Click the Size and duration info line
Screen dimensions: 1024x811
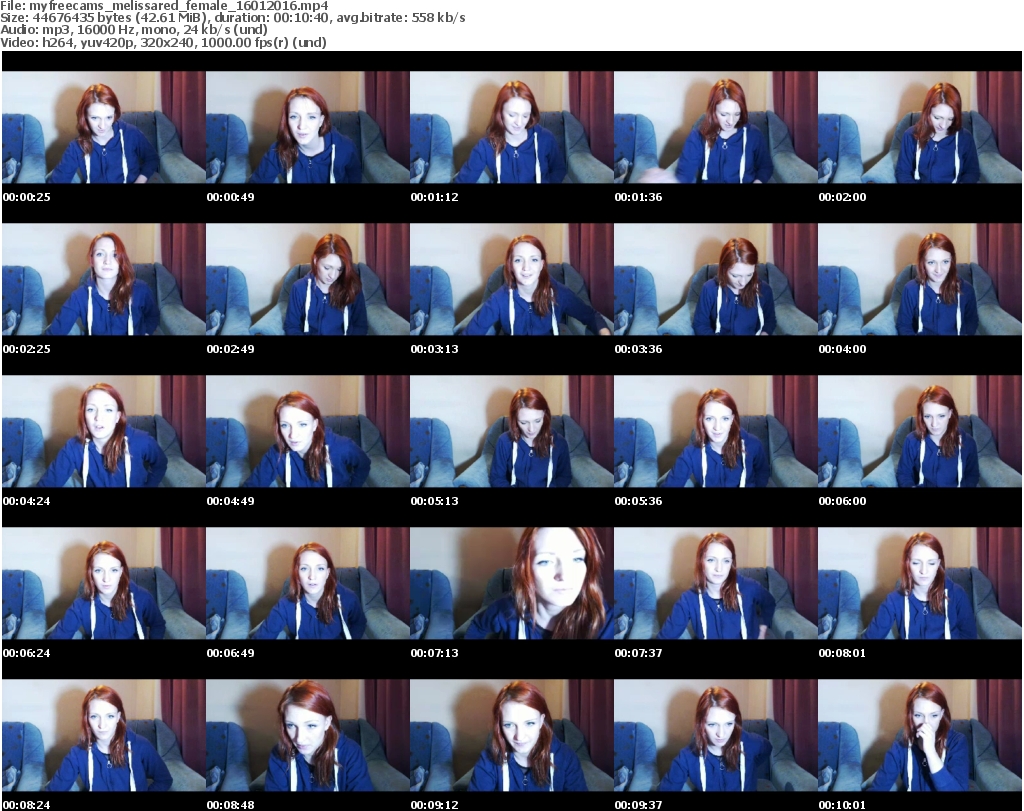point(232,18)
